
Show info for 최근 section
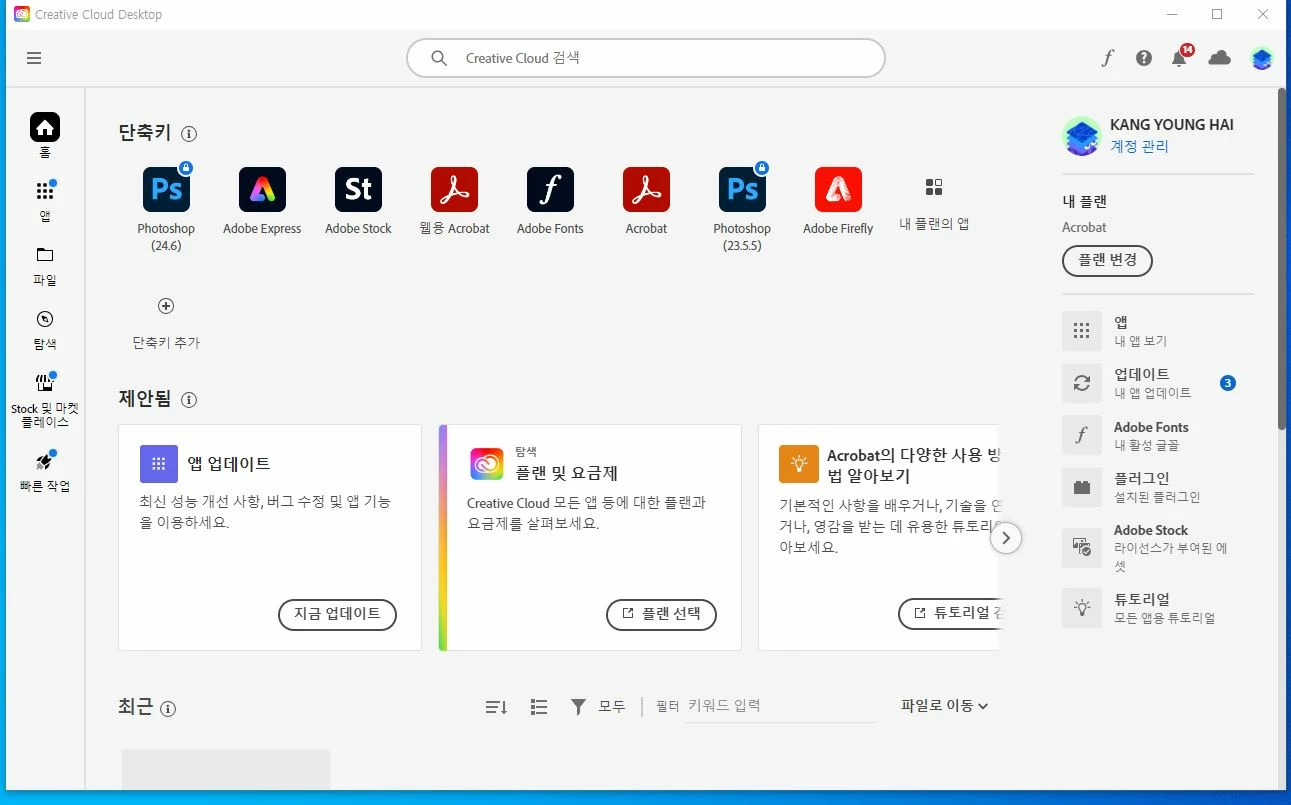coord(168,709)
